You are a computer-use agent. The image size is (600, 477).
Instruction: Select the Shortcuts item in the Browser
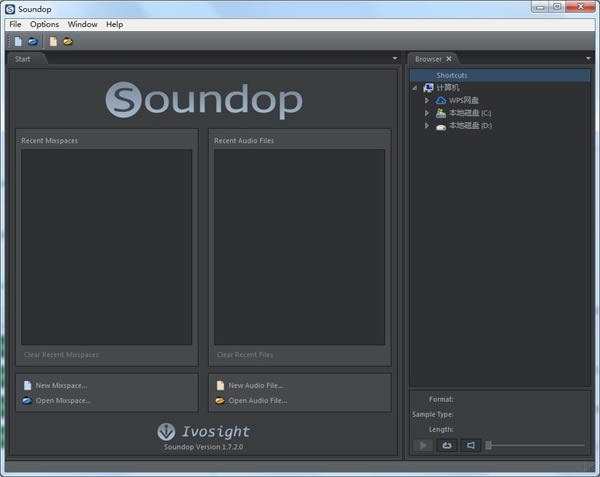[451, 75]
